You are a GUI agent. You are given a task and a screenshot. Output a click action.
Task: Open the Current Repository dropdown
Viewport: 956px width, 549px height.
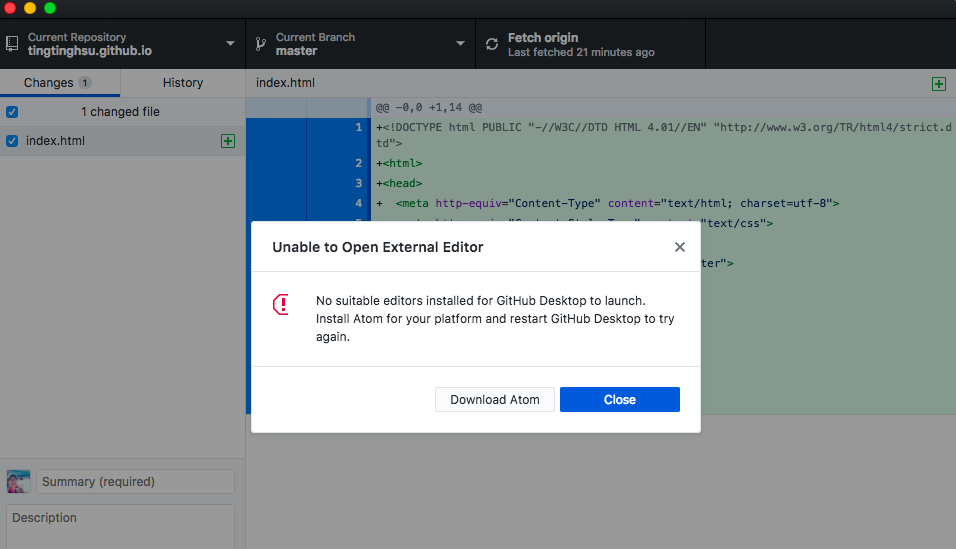123,44
